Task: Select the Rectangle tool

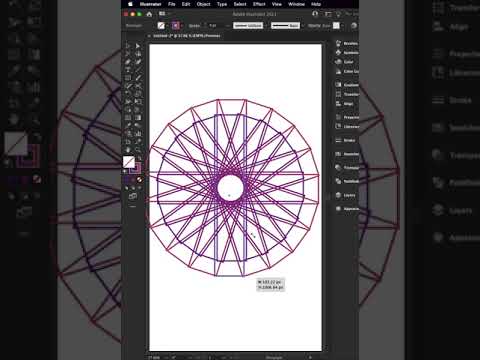Action: point(128,78)
